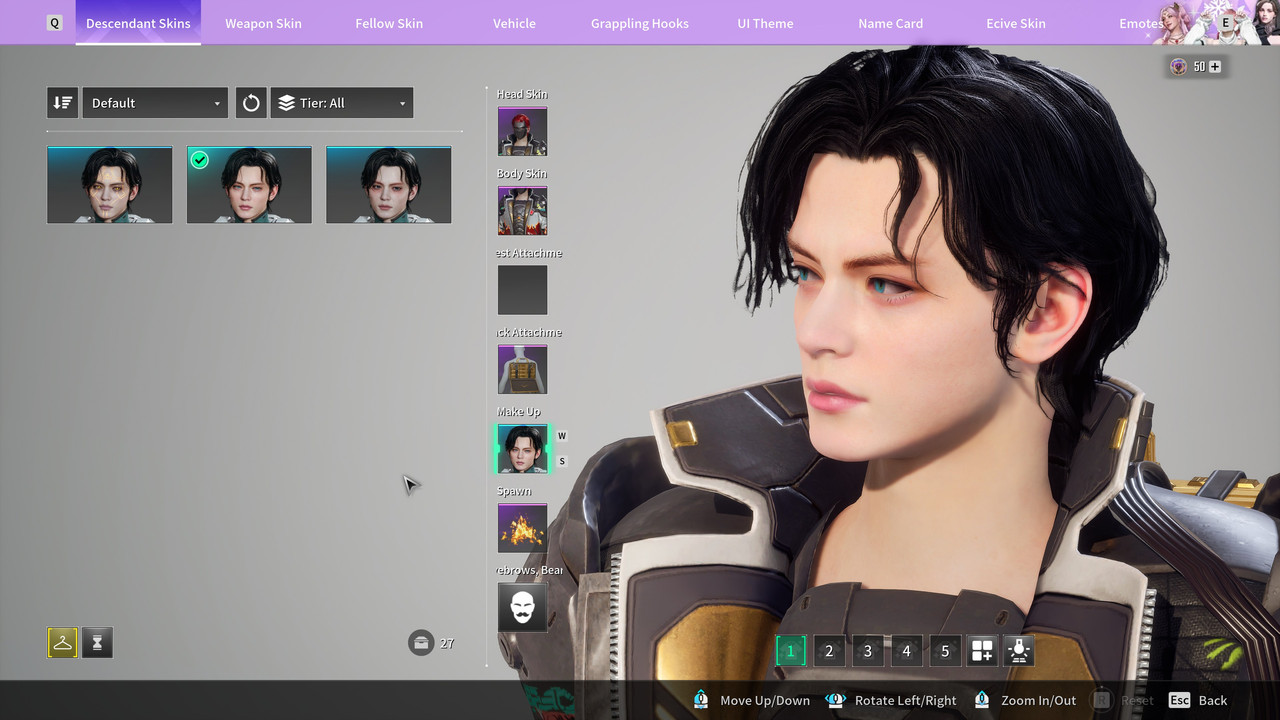Click the Q key icon before tabs

click(x=54, y=23)
